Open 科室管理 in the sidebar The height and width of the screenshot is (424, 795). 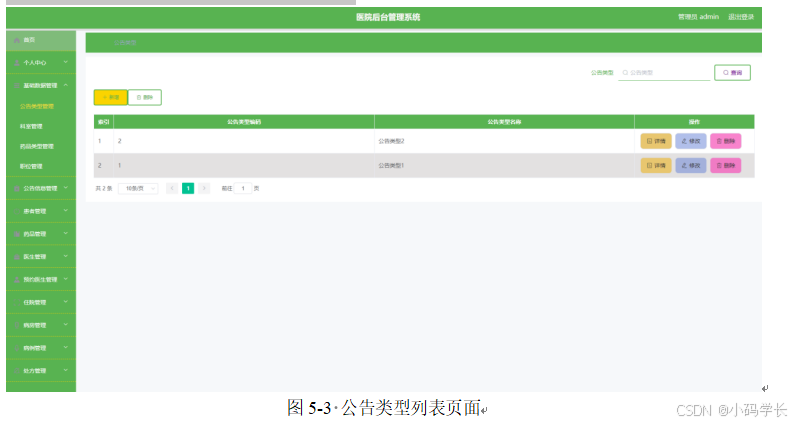point(31,126)
